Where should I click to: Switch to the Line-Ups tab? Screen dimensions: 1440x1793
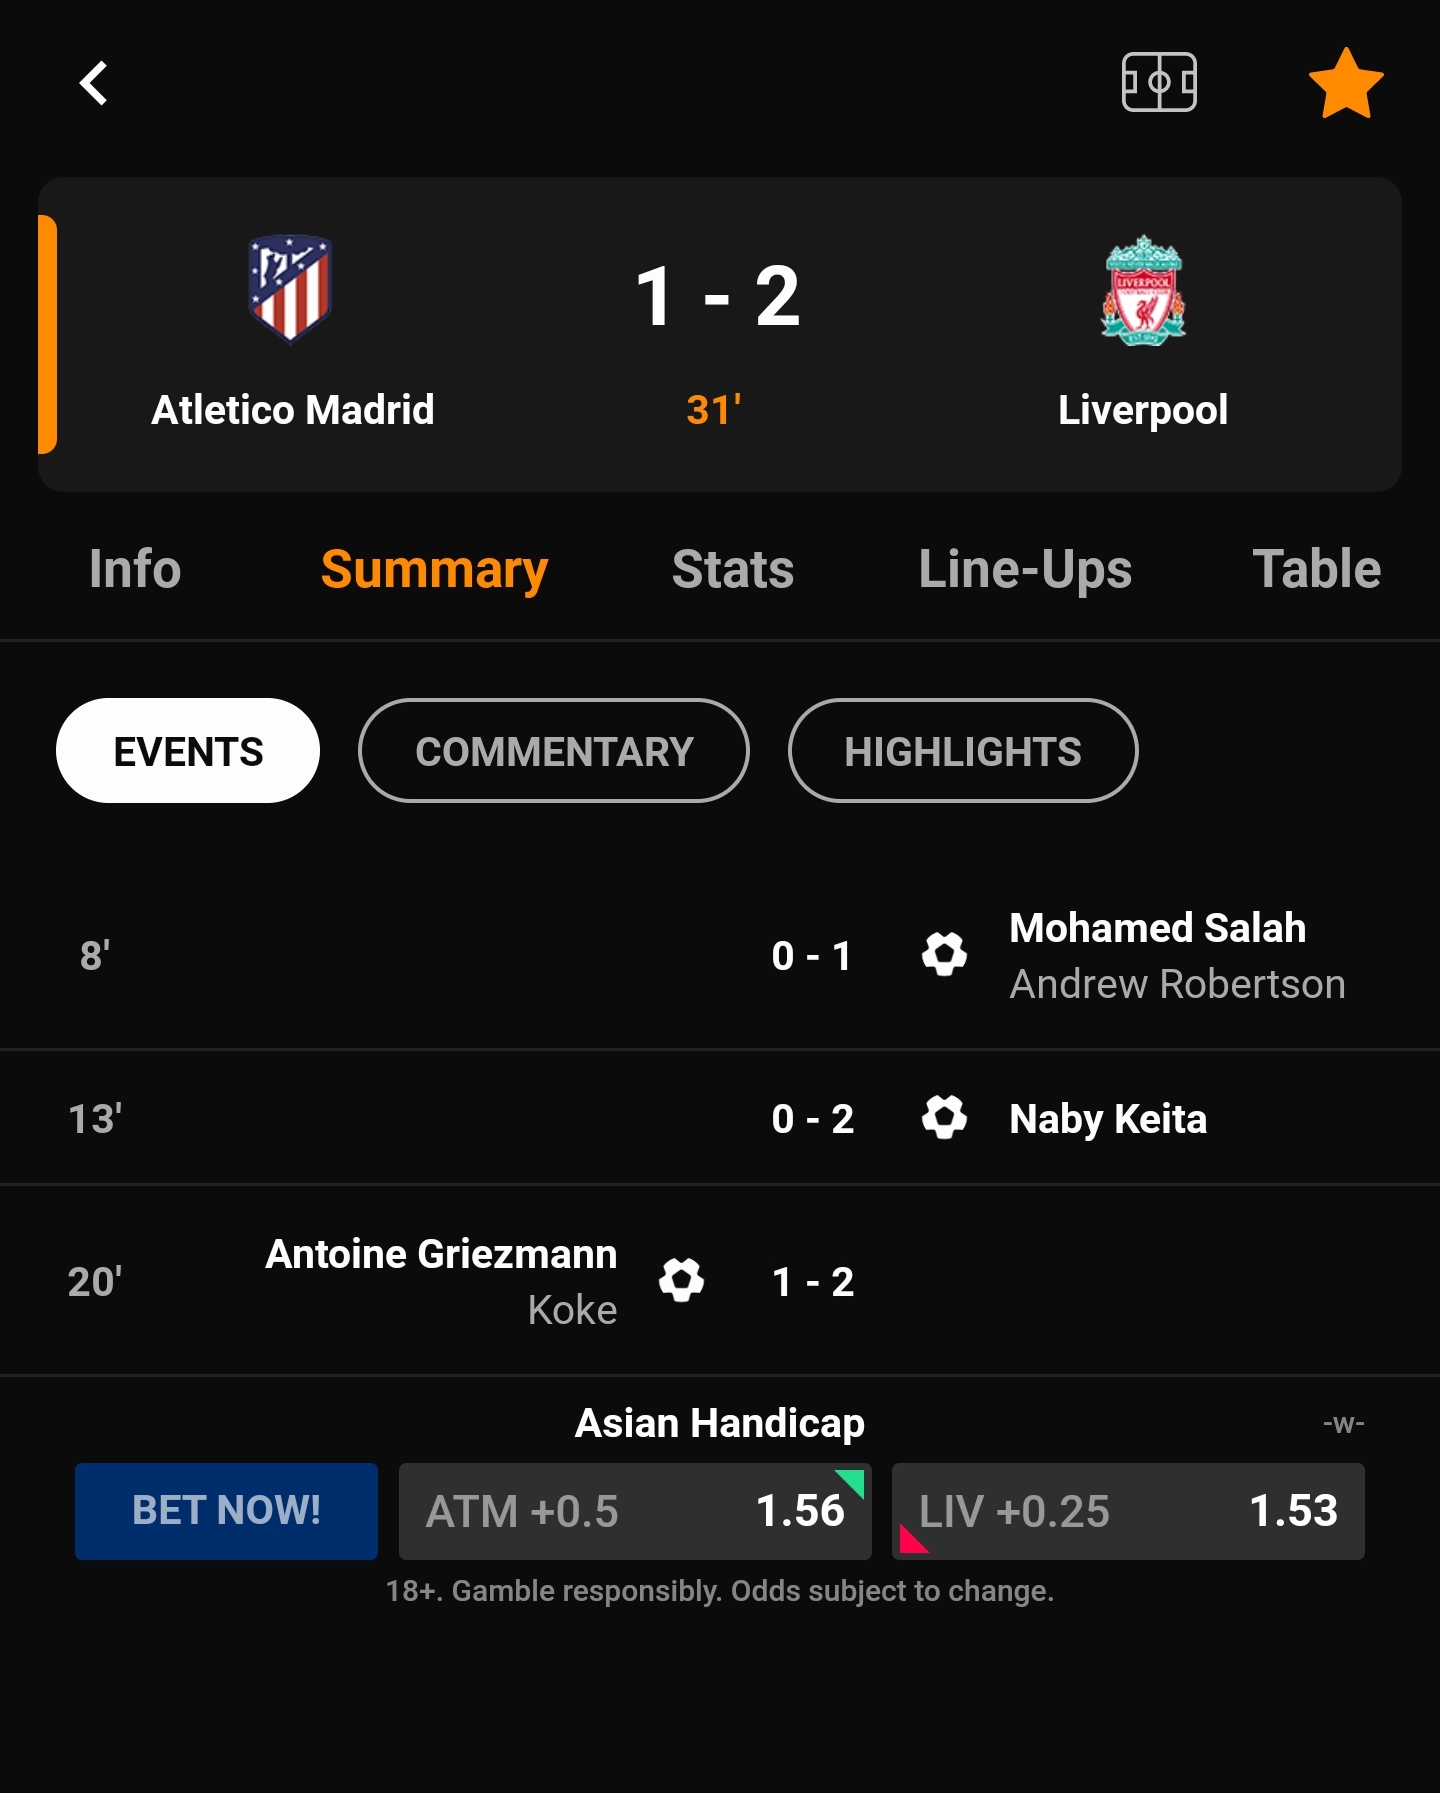[x=1025, y=570]
